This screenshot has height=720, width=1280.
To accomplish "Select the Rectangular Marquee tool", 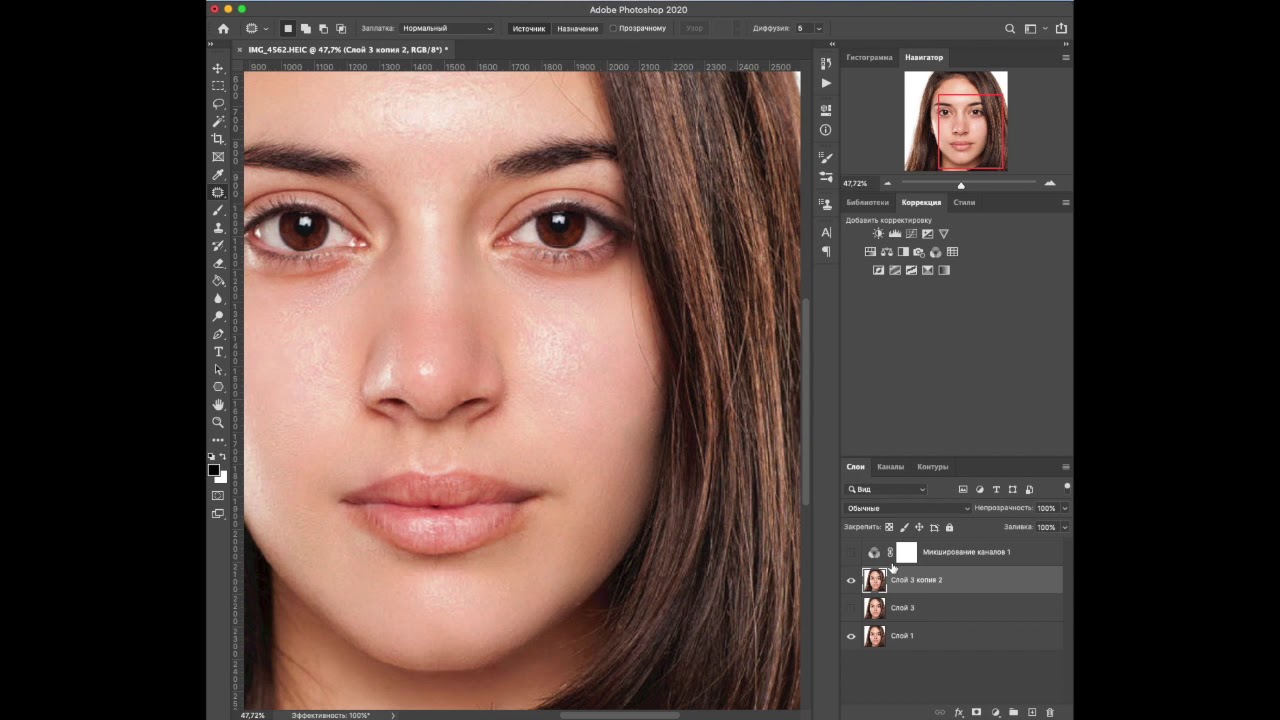I will (x=218, y=86).
